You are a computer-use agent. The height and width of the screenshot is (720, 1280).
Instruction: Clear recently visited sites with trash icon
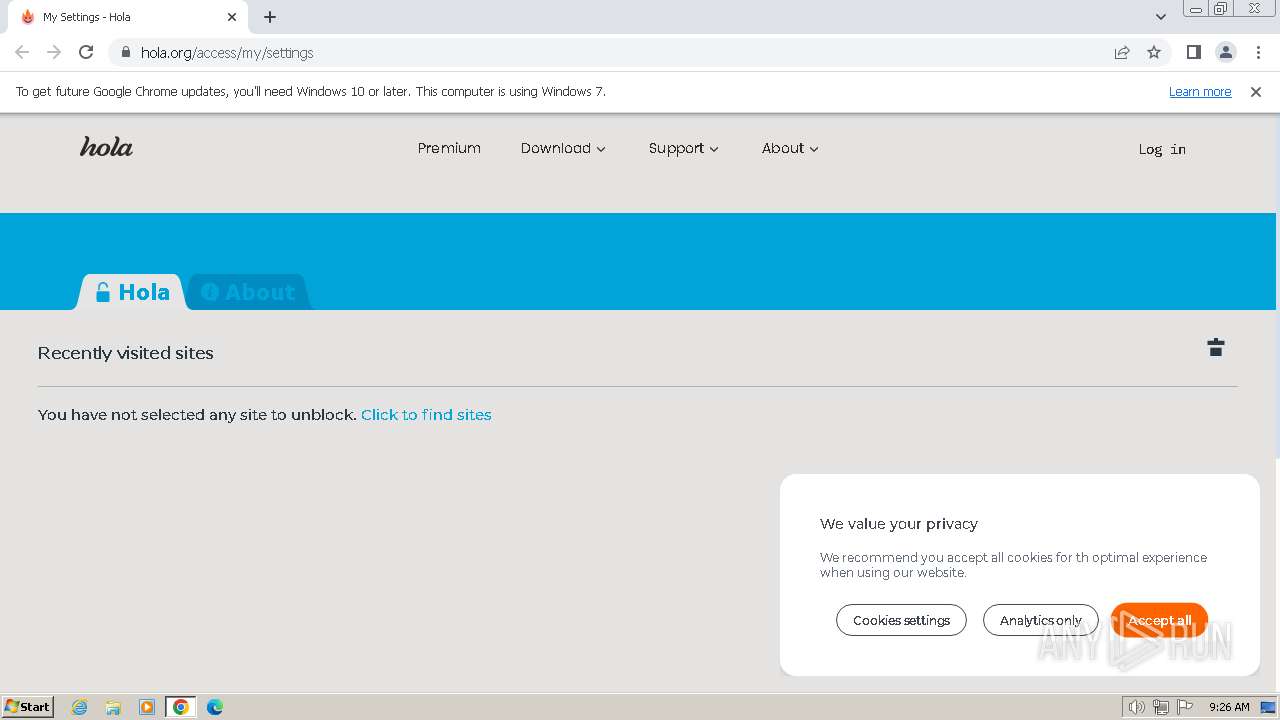click(1216, 347)
